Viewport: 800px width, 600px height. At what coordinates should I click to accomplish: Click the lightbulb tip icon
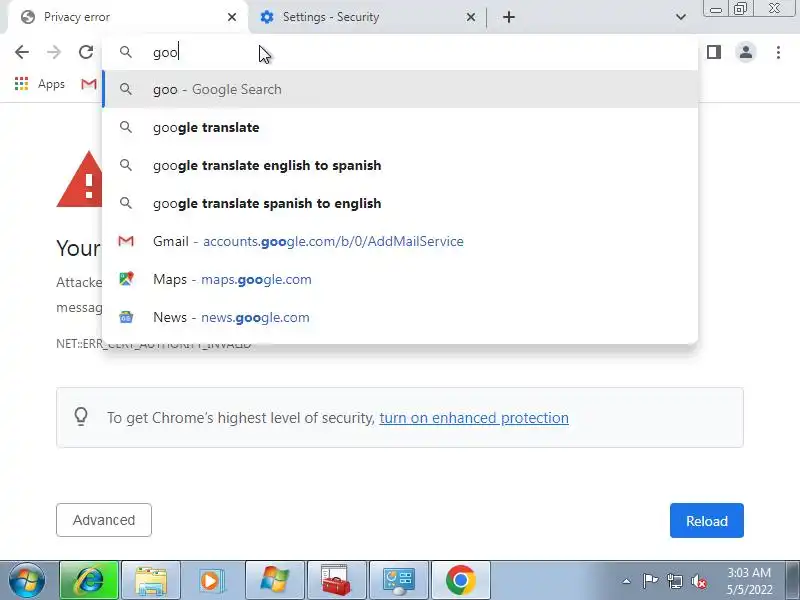pyautogui.click(x=81, y=417)
